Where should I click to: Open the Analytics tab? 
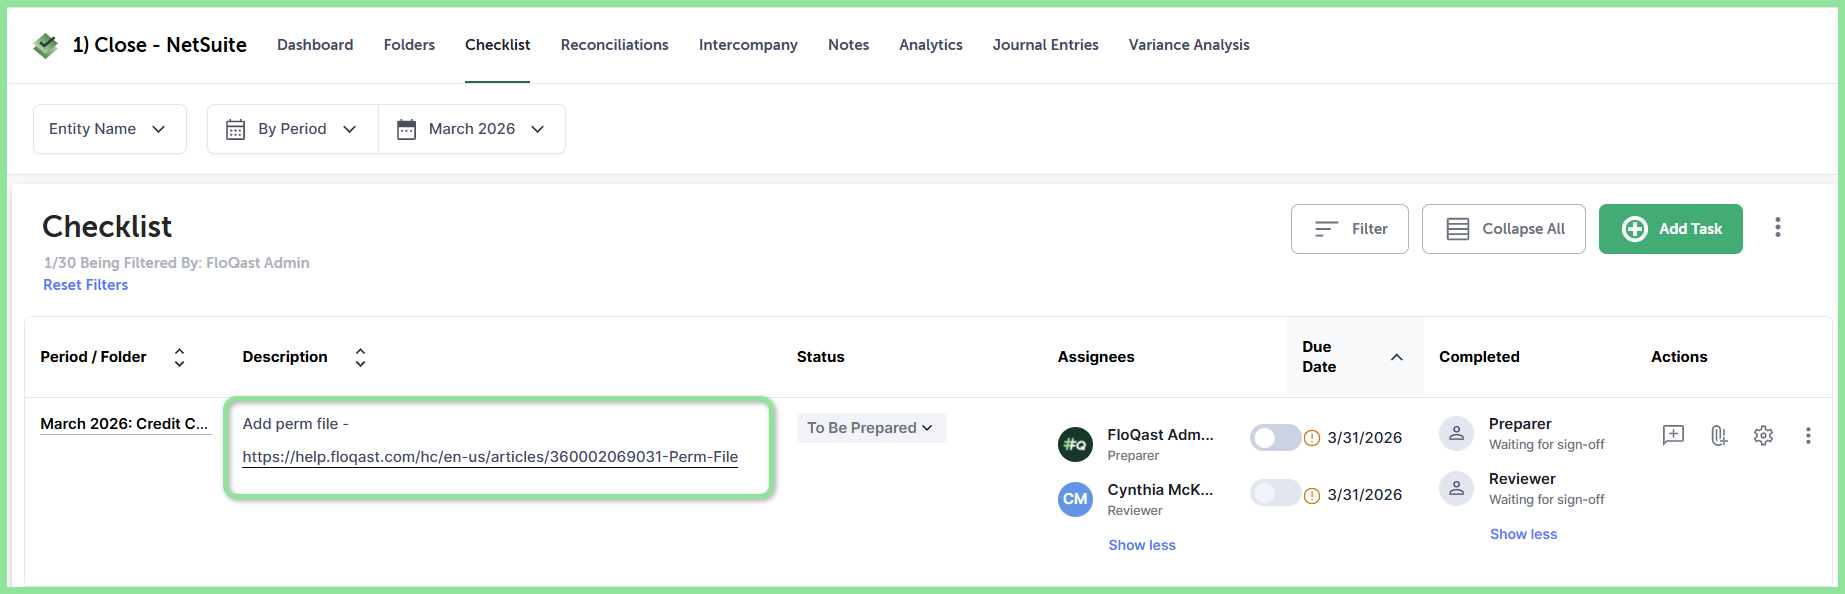click(x=930, y=45)
